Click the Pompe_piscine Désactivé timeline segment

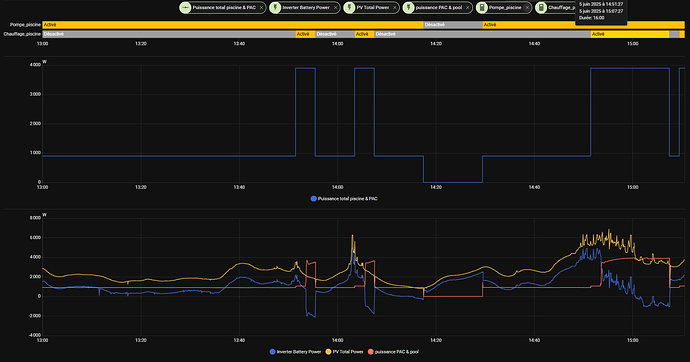coord(453,25)
